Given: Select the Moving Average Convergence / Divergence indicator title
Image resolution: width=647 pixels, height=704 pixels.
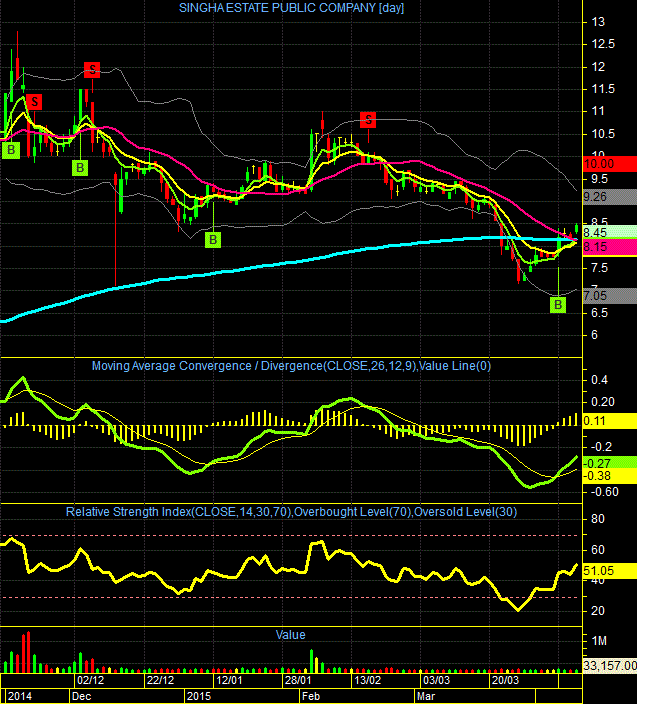Looking at the screenshot, I should point(291,366).
